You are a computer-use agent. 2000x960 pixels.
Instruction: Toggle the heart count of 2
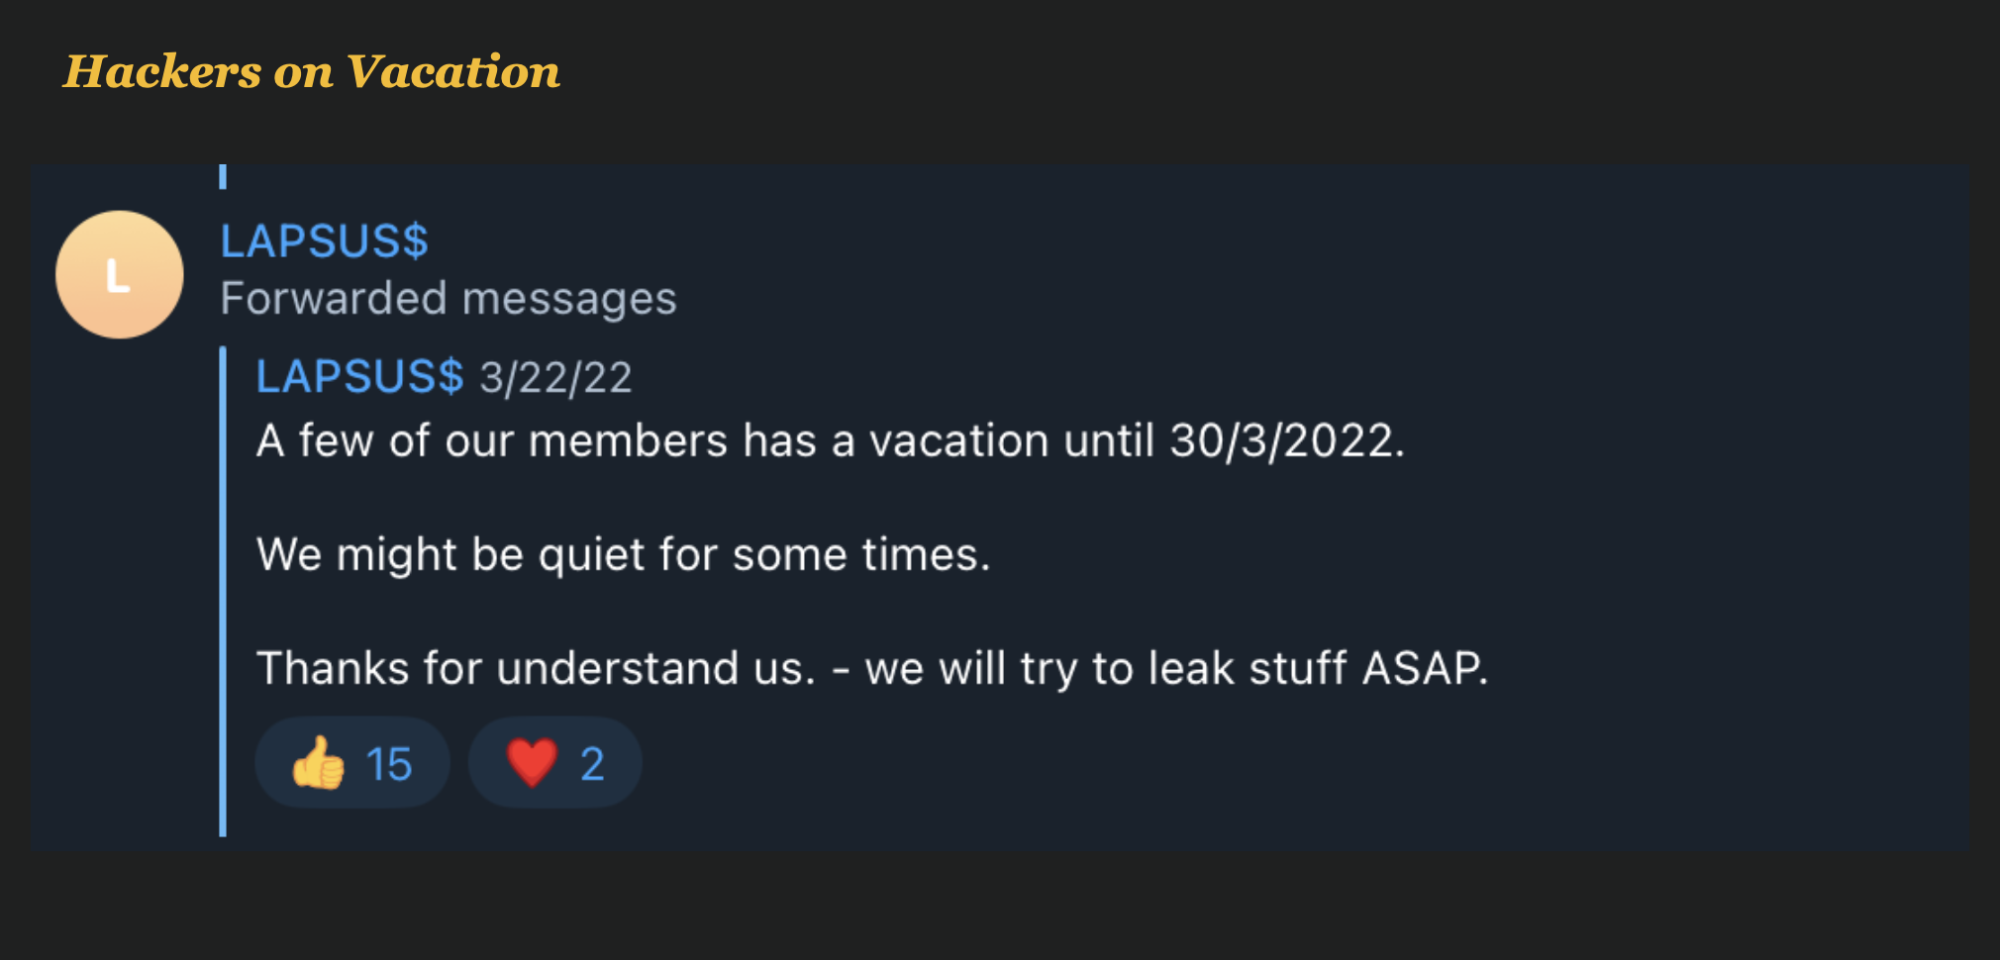pyautogui.click(x=592, y=764)
